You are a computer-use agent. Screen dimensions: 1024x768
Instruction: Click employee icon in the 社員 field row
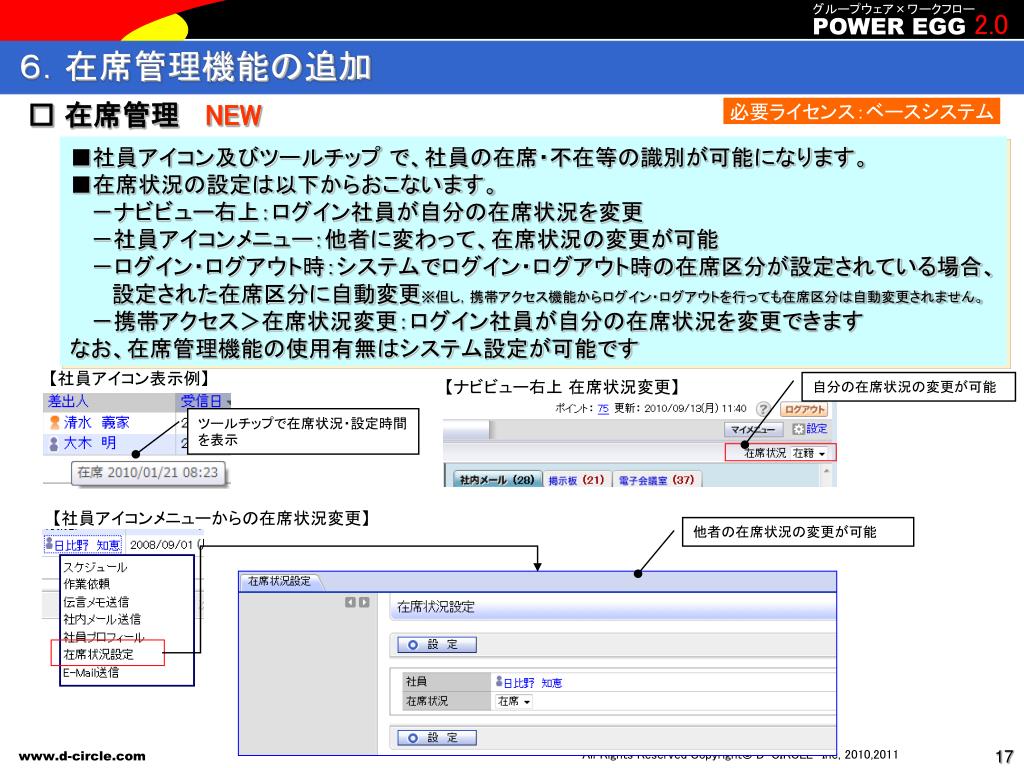(499, 682)
